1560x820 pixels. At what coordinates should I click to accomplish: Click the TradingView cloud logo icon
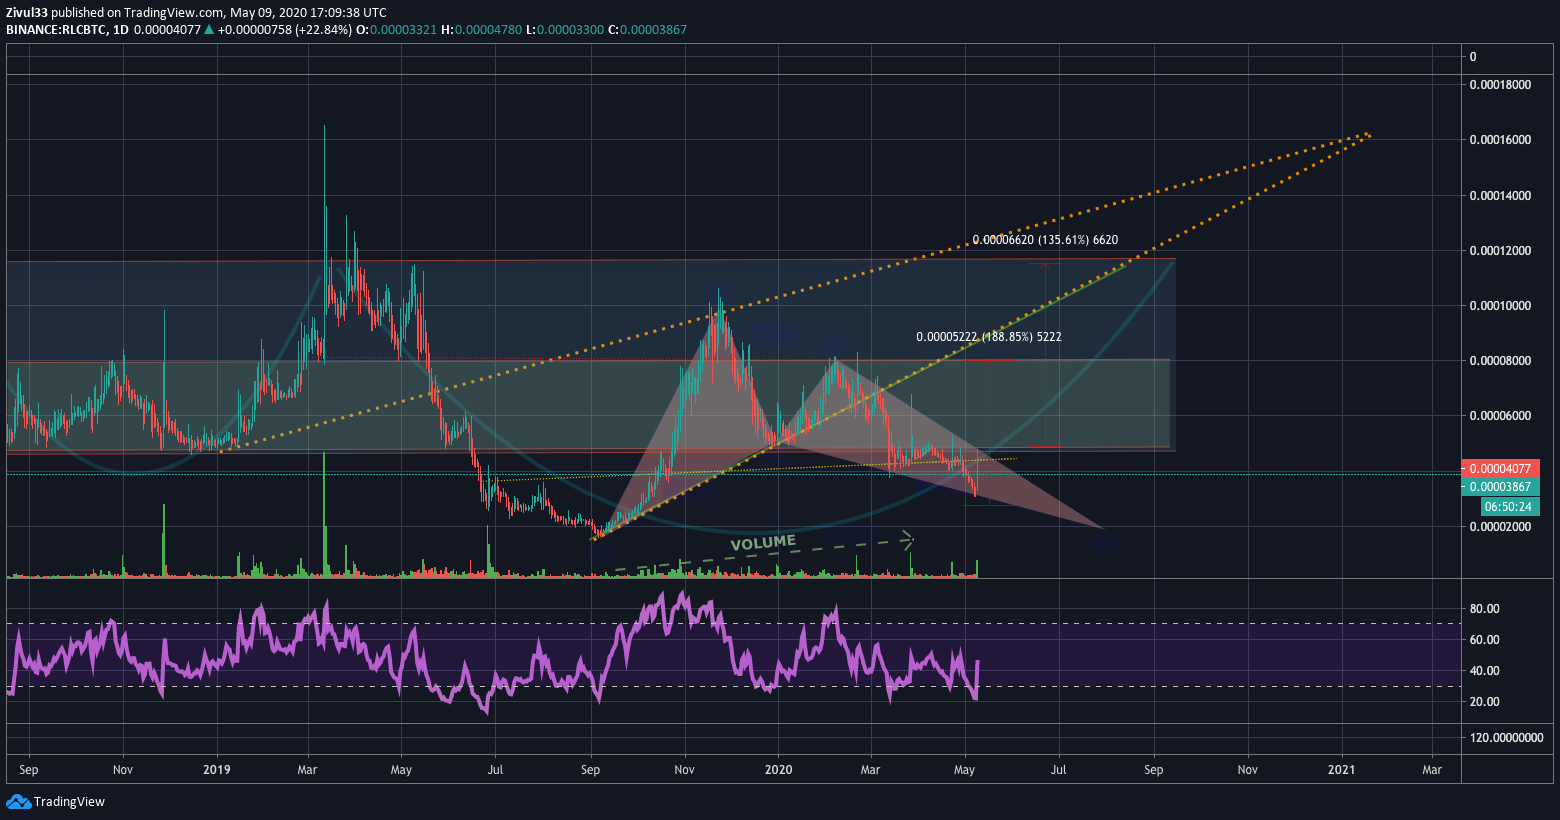click(18, 801)
